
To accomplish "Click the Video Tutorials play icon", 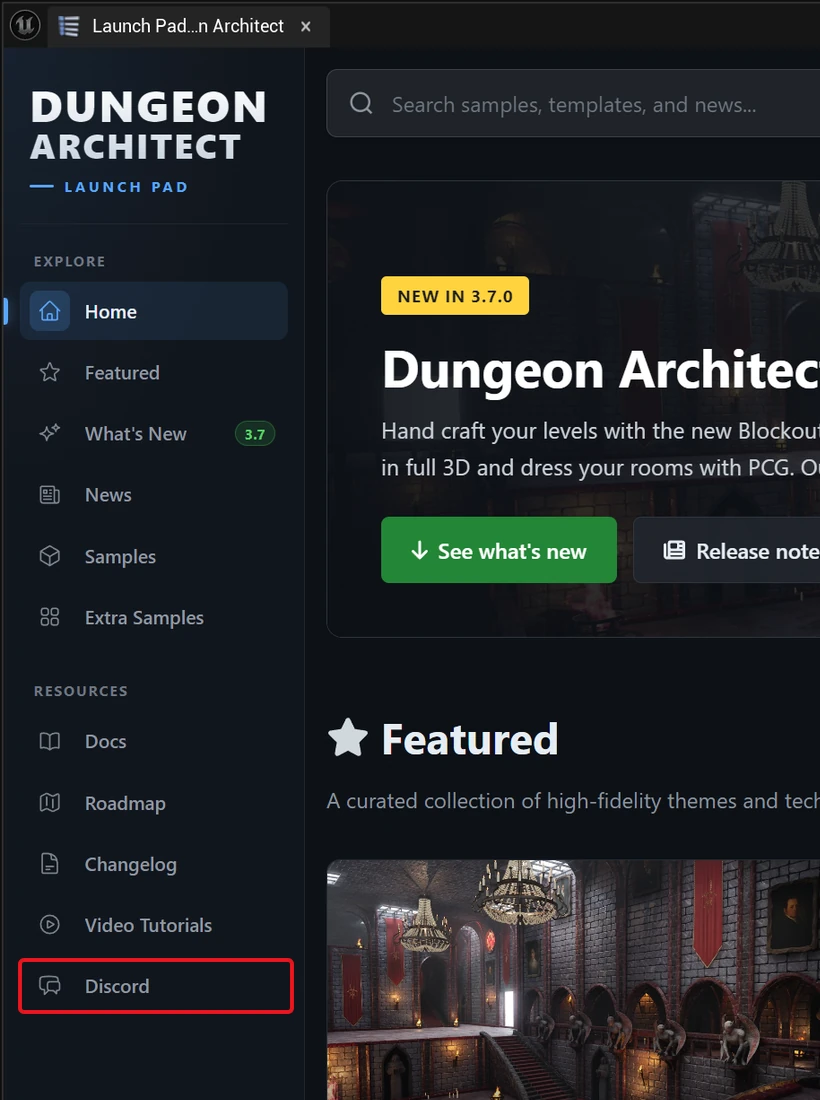I will [x=50, y=925].
